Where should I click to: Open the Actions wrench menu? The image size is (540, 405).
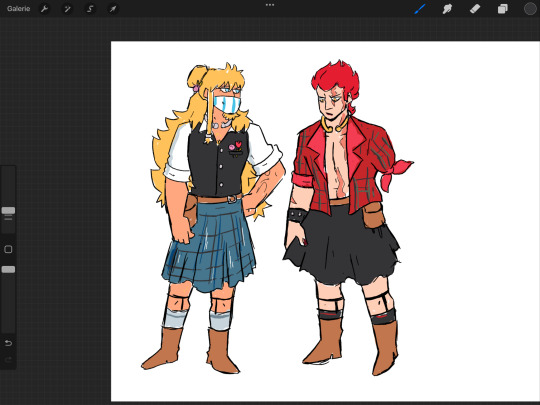[x=44, y=9]
